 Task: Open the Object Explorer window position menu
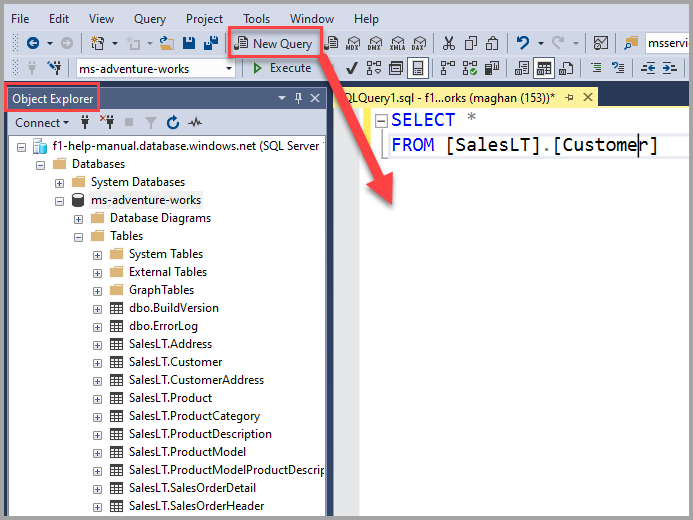[x=282, y=98]
